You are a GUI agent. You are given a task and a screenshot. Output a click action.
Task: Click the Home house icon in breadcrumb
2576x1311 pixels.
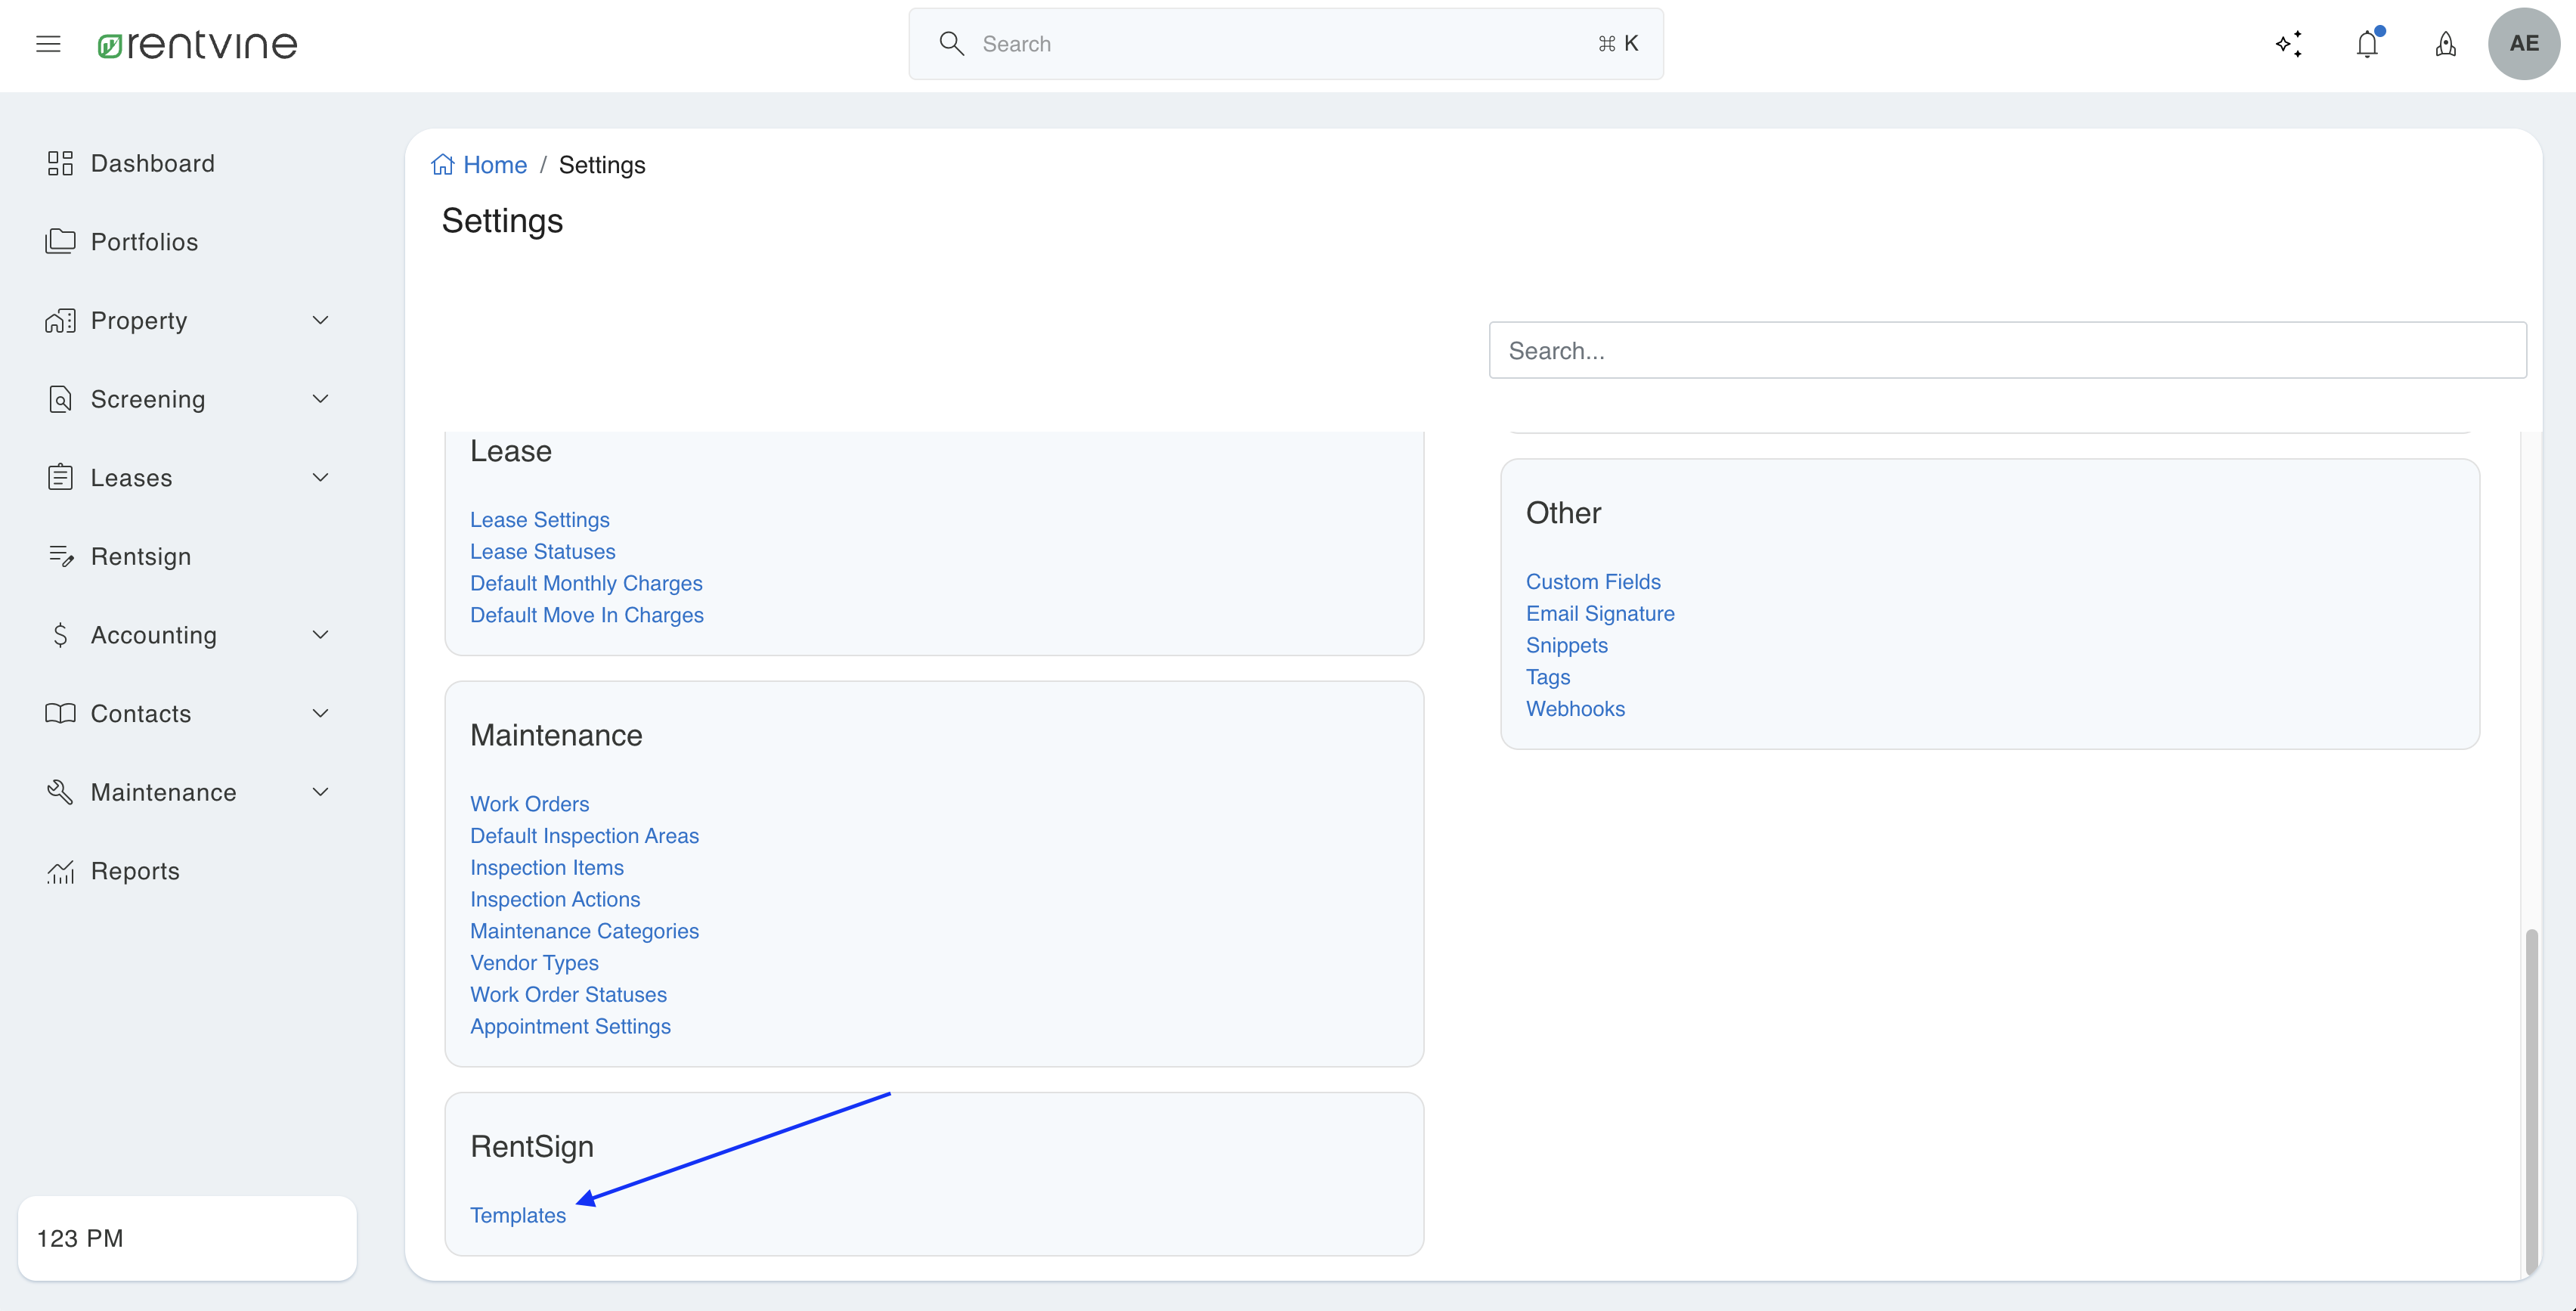pos(443,164)
